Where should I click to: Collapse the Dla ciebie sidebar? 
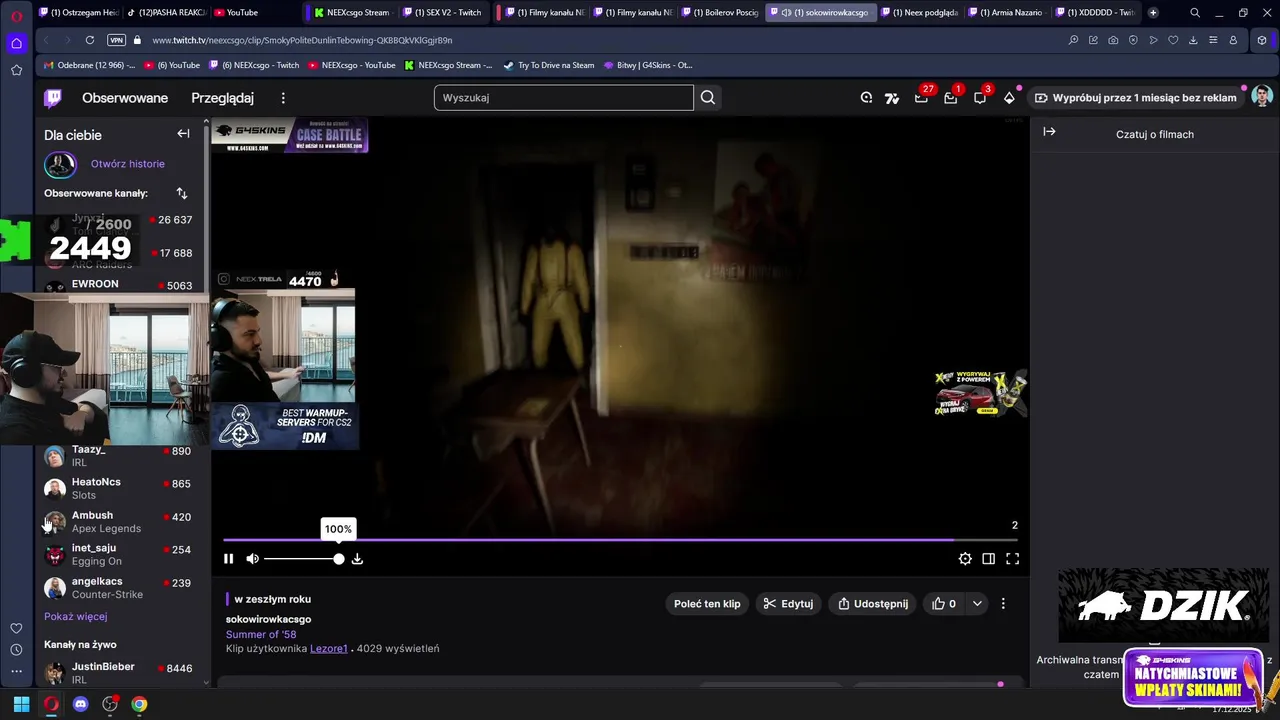[183, 134]
